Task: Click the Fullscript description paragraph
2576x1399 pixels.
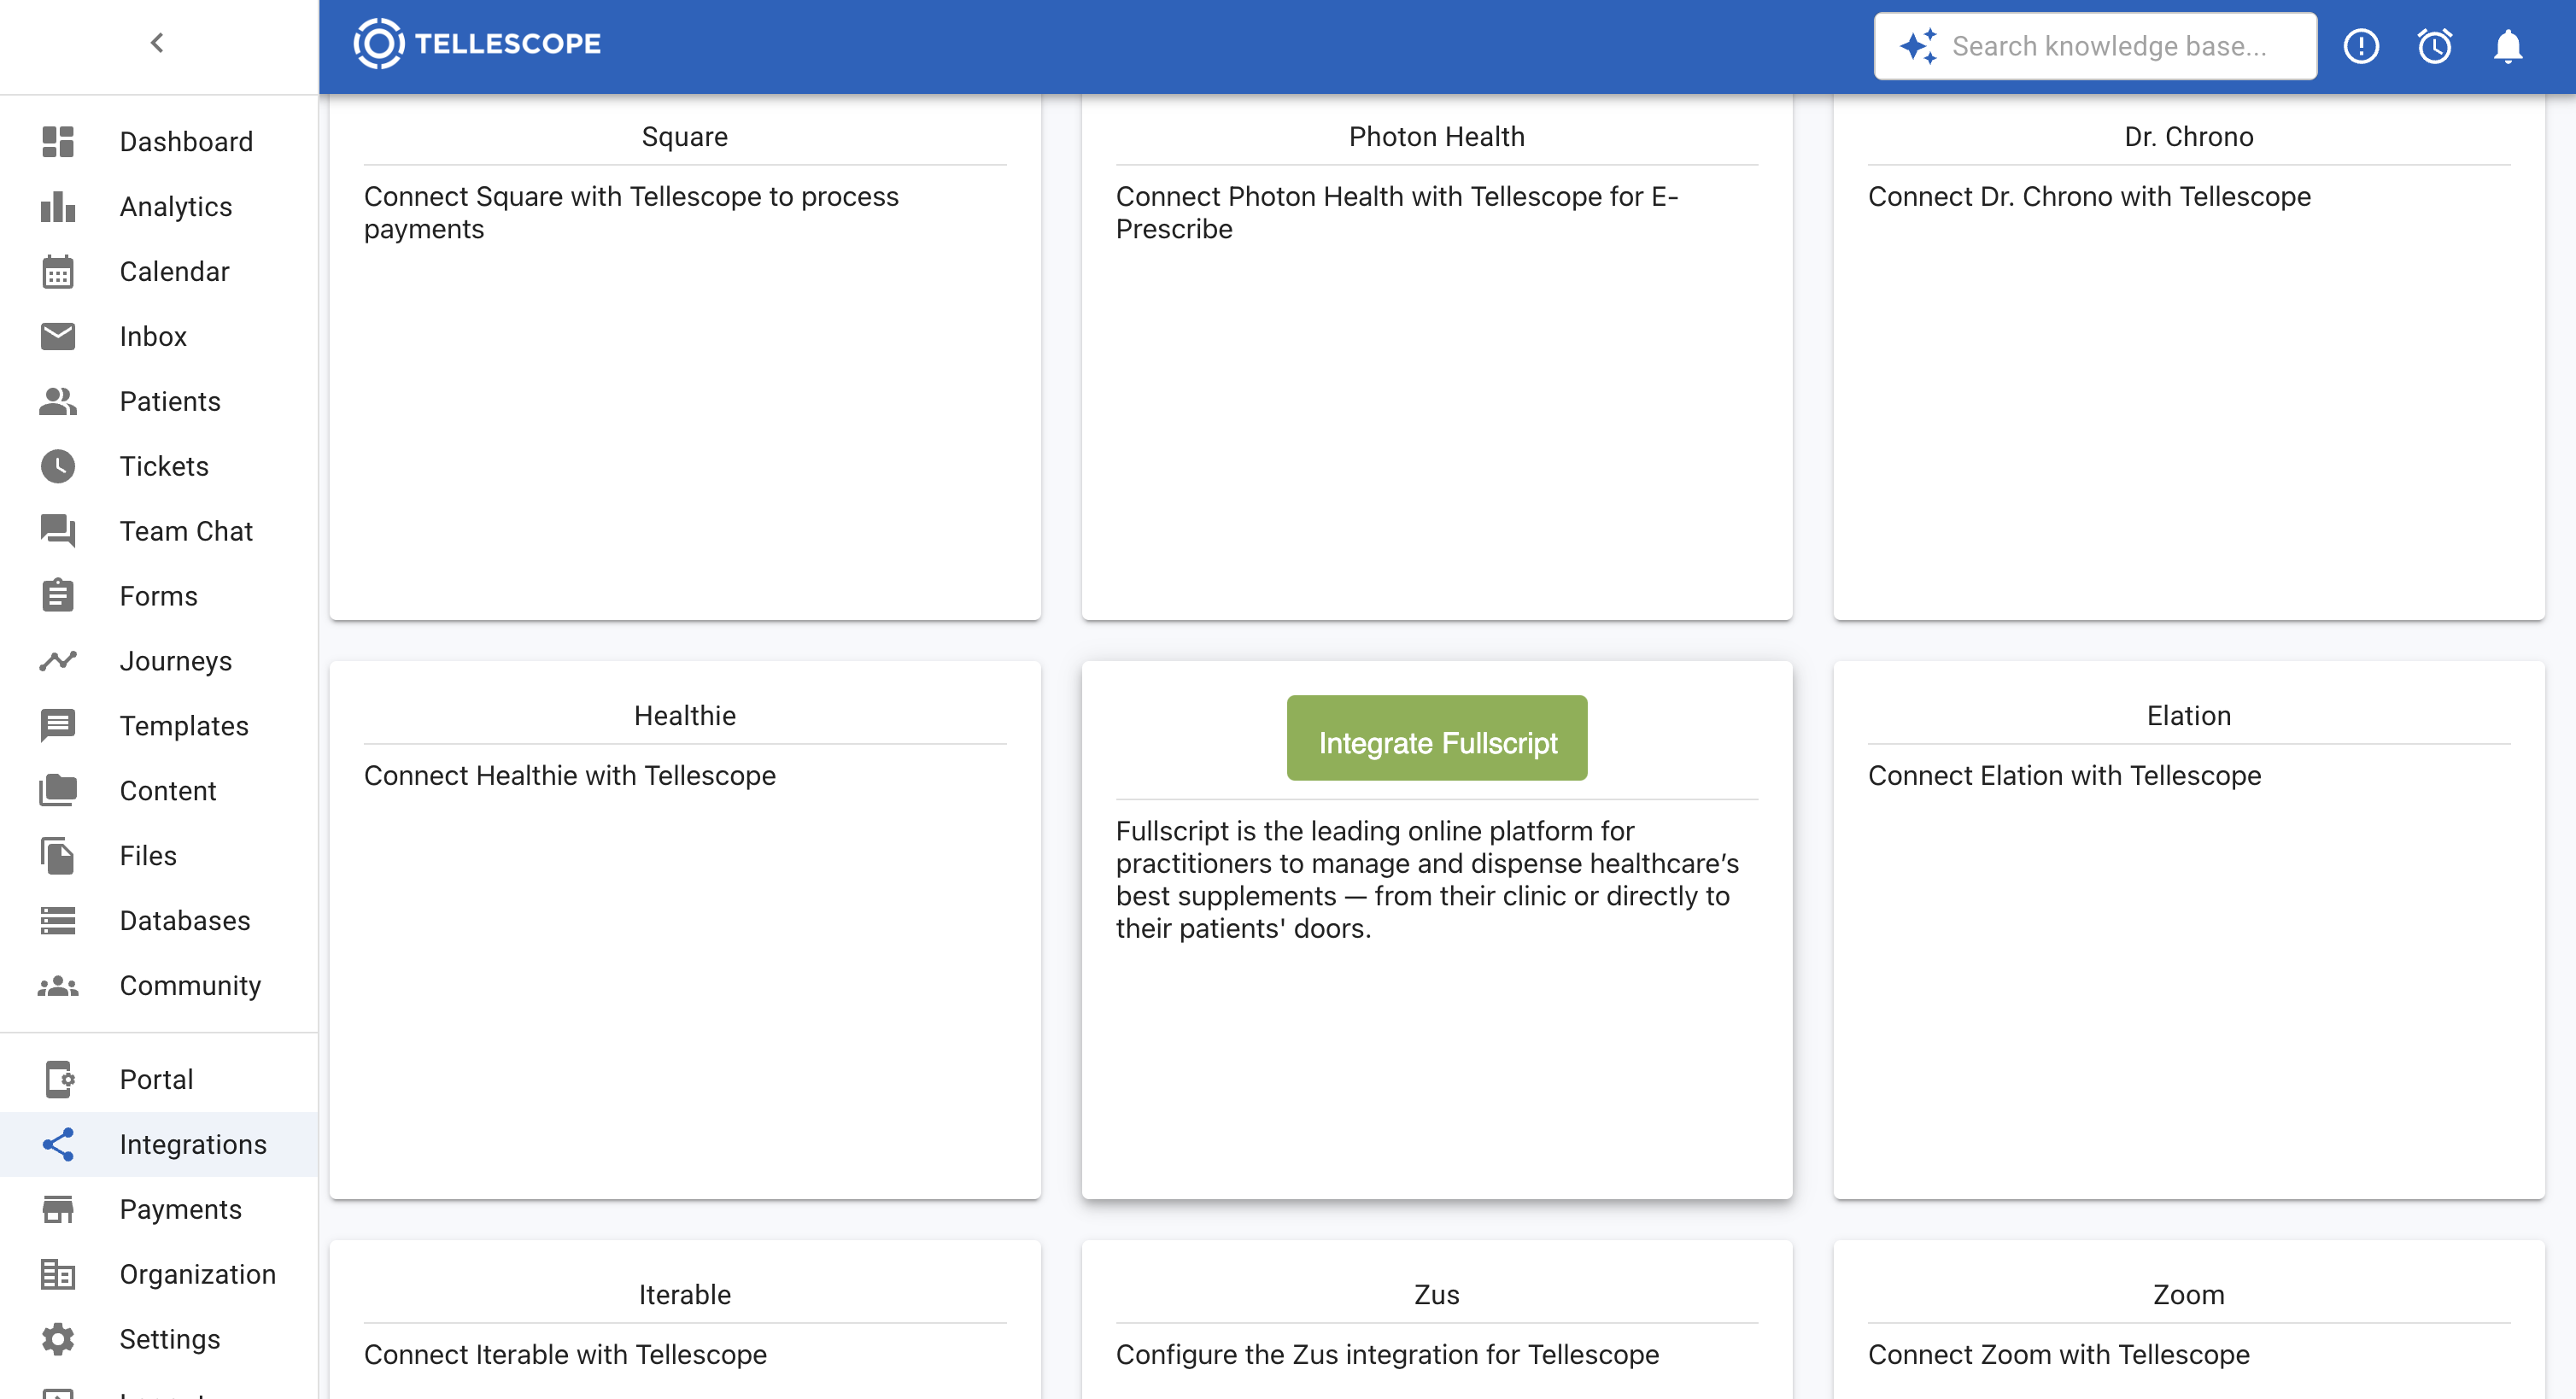Action: coord(1427,879)
